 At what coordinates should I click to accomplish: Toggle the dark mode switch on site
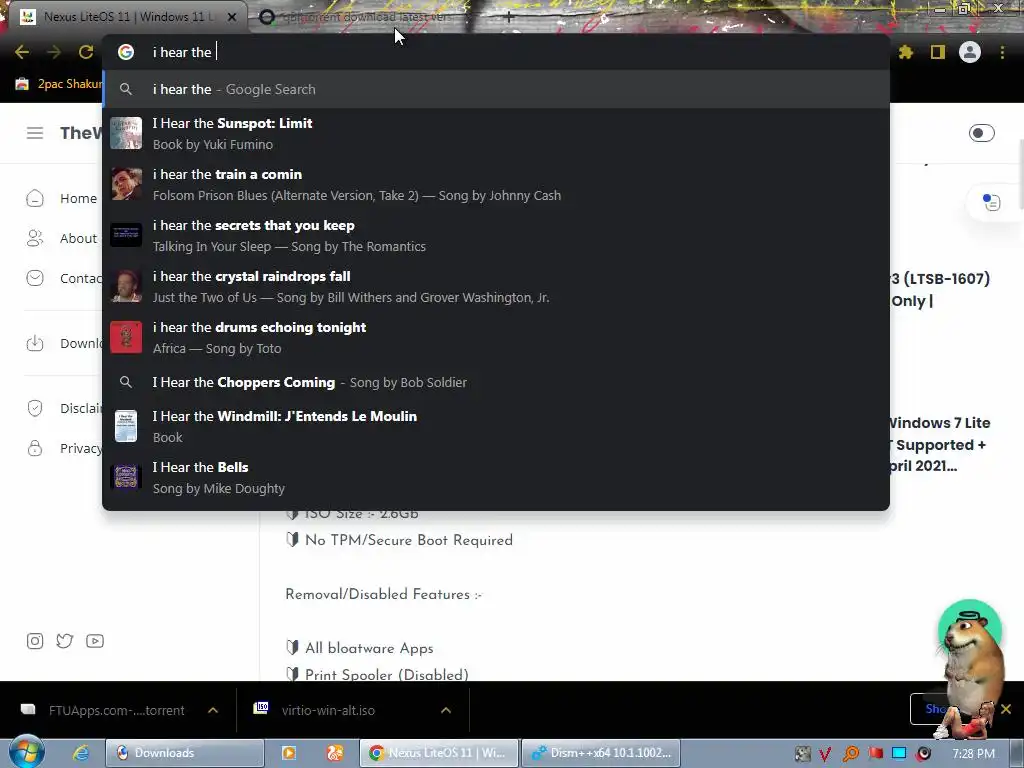coord(982,133)
